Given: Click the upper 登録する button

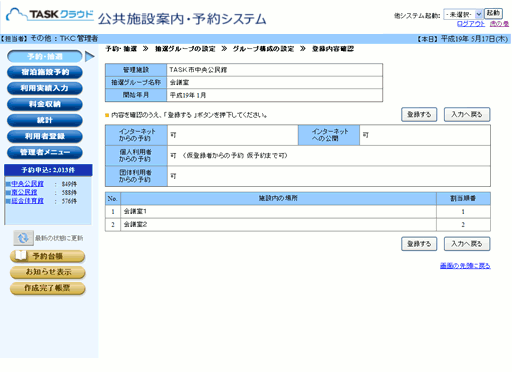Looking at the screenshot, I should coord(419,115).
